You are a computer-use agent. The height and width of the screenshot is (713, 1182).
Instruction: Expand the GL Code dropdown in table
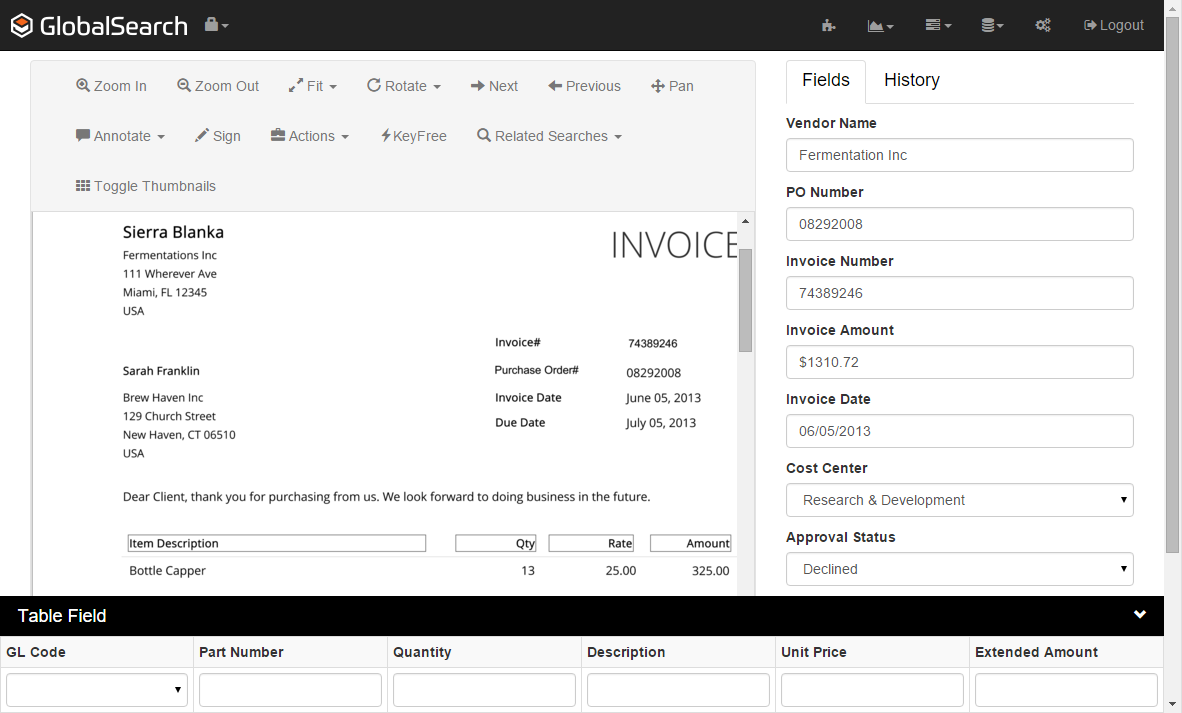tap(96, 689)
